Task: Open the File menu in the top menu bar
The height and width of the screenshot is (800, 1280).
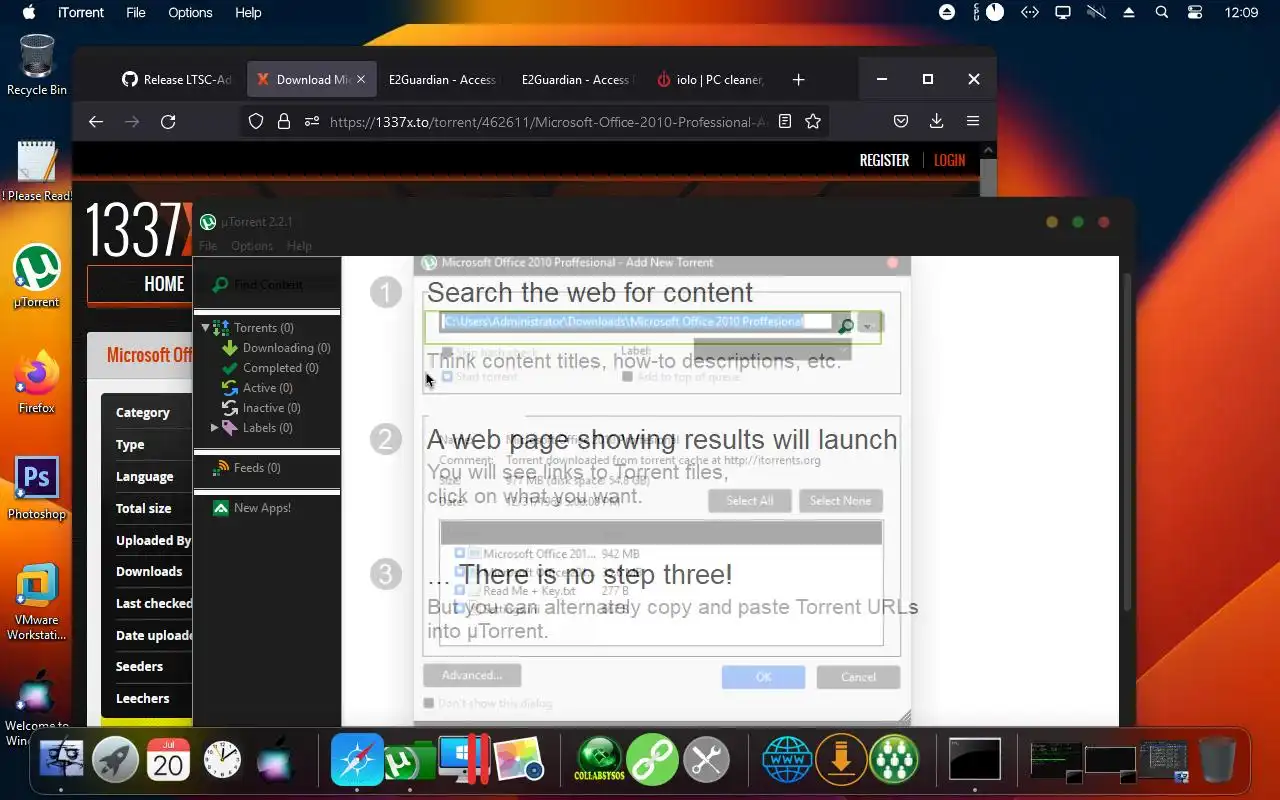Action: 136,12
